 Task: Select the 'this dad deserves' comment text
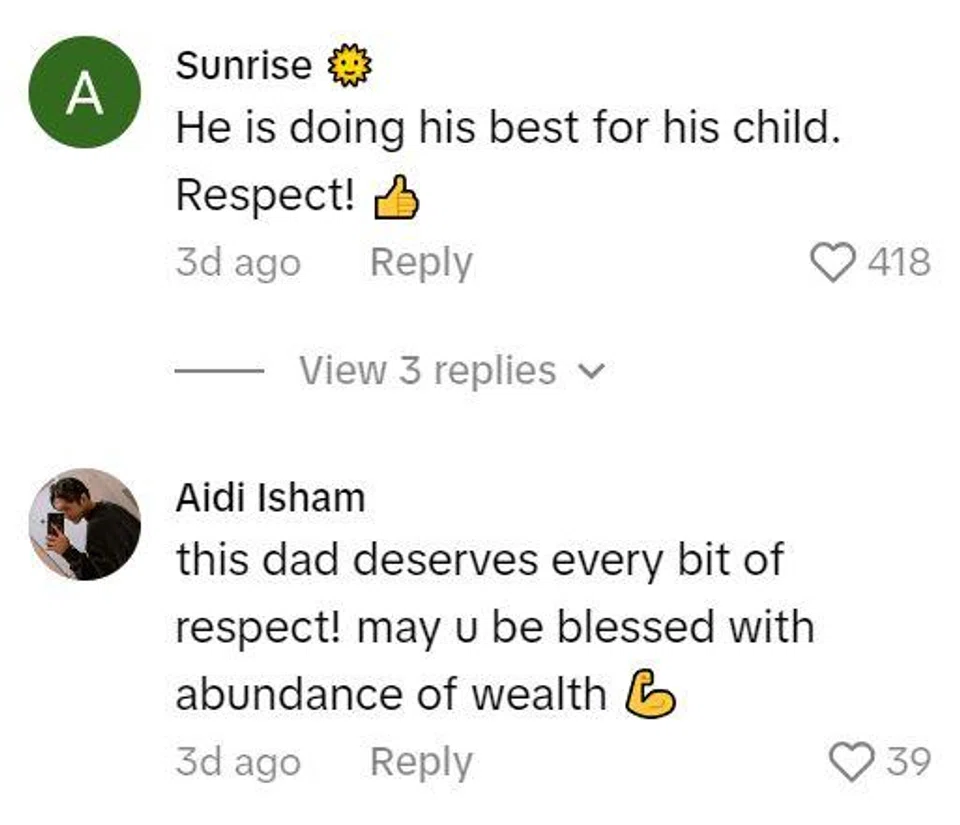pos(480,561)
